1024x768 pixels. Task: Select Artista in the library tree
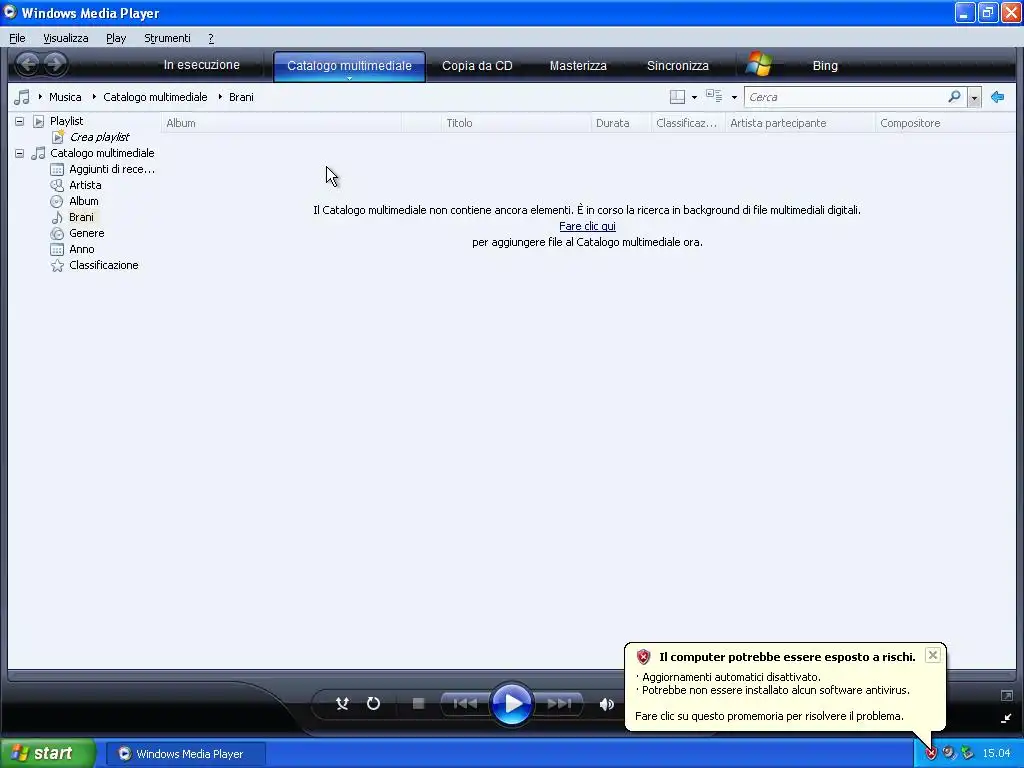85,185
